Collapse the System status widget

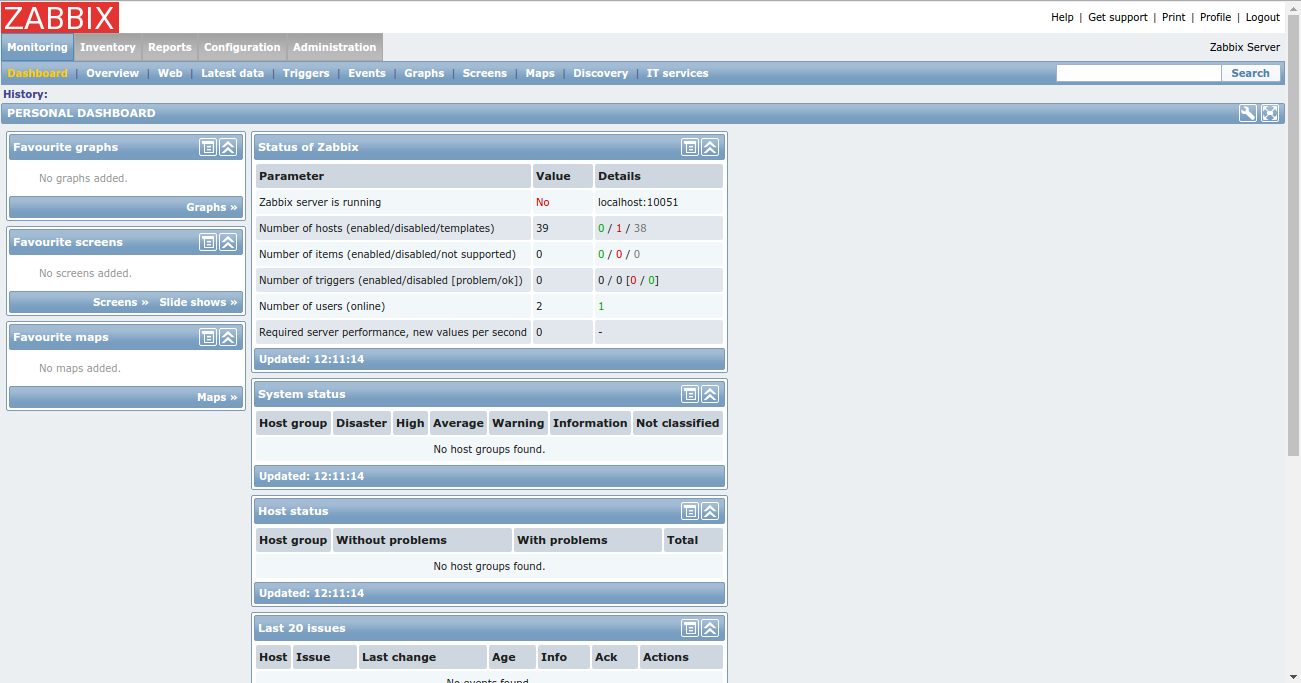click(710, 394)
